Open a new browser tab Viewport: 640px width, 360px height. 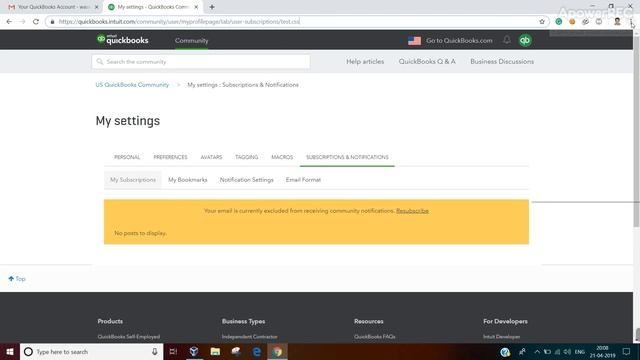coord(212,7)
